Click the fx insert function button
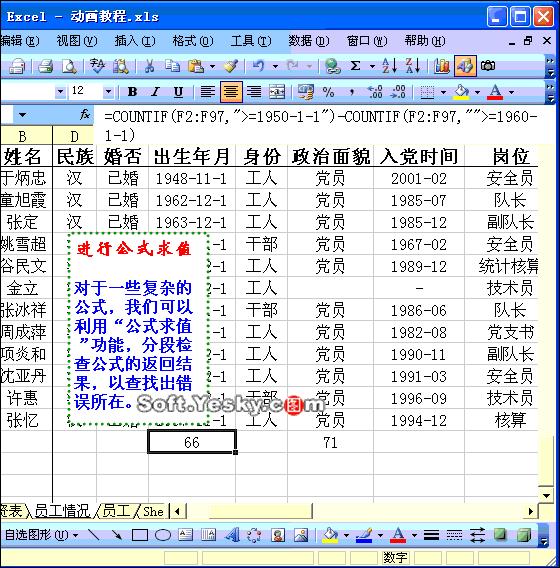 pyautogui.click(x=85, y=115)
